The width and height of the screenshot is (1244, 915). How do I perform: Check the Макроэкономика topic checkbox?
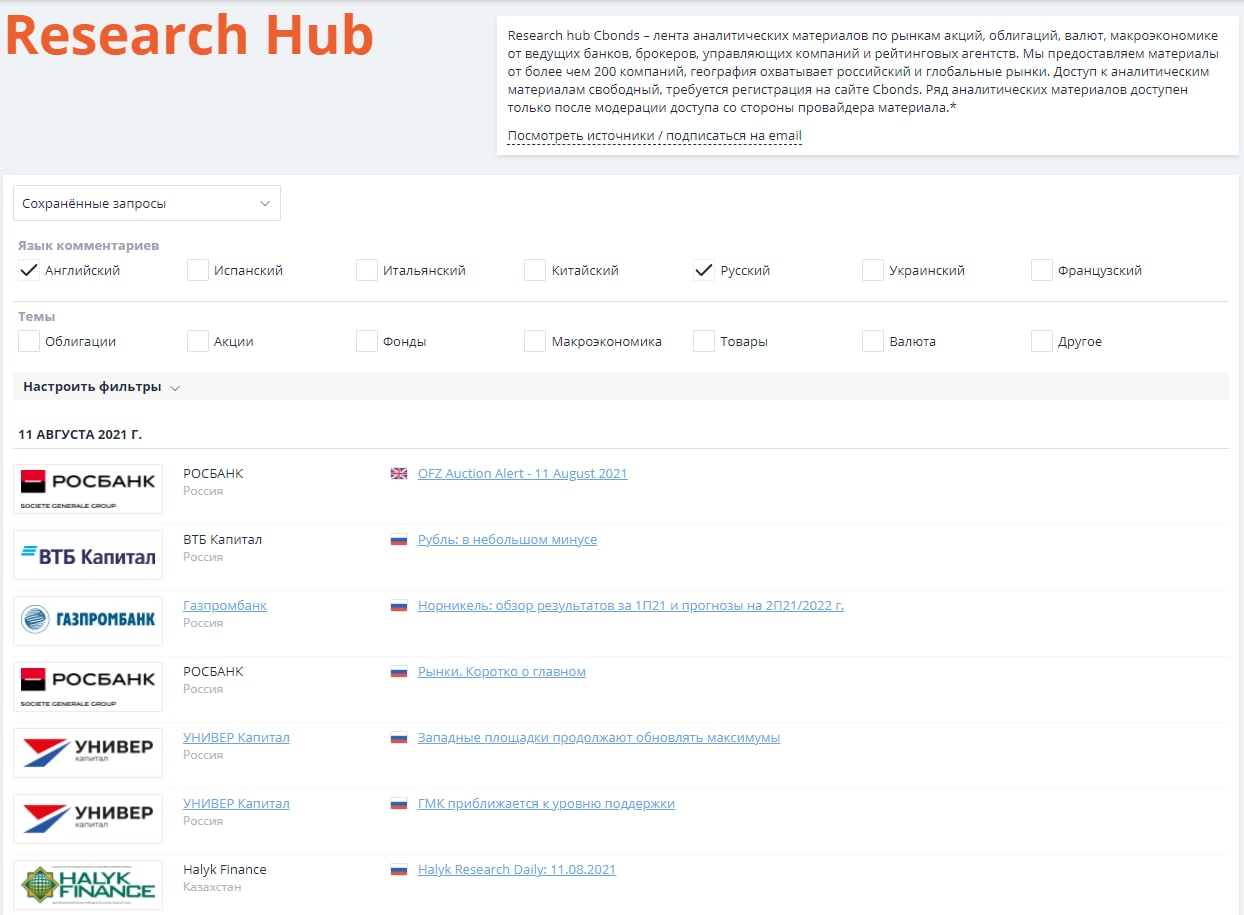[535, 341]
